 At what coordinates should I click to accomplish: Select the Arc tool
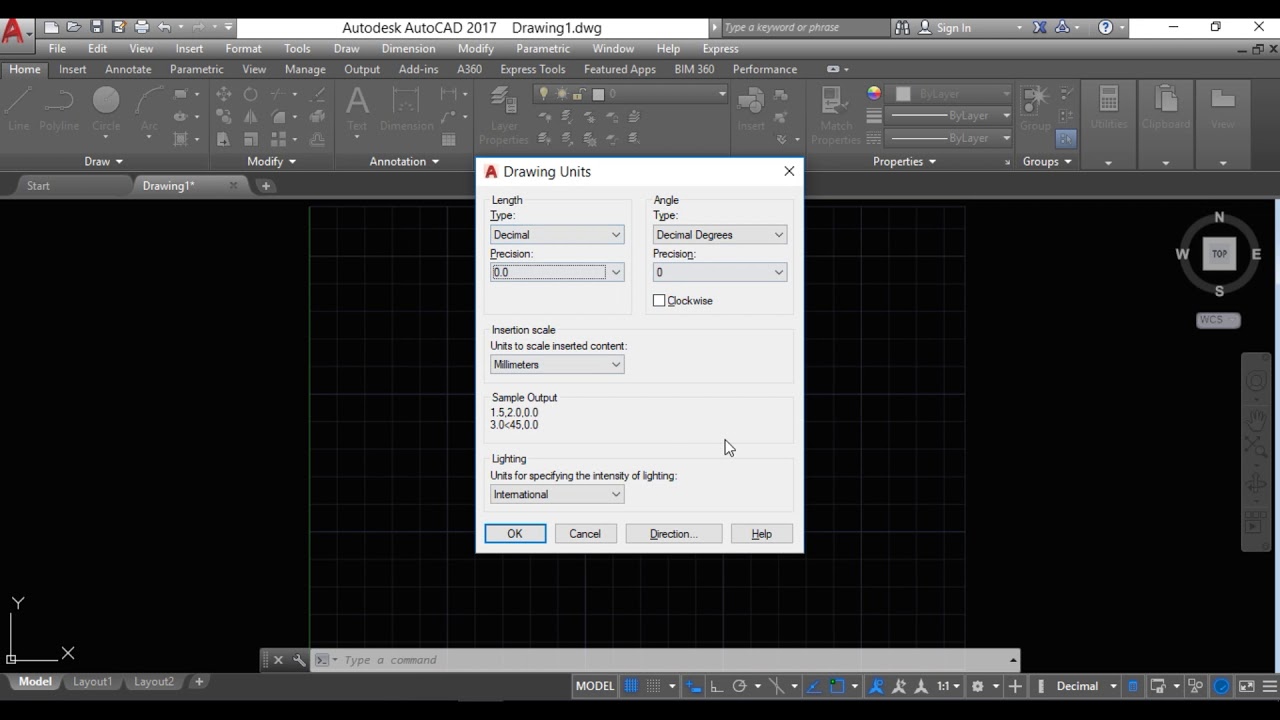coord(149,109)
